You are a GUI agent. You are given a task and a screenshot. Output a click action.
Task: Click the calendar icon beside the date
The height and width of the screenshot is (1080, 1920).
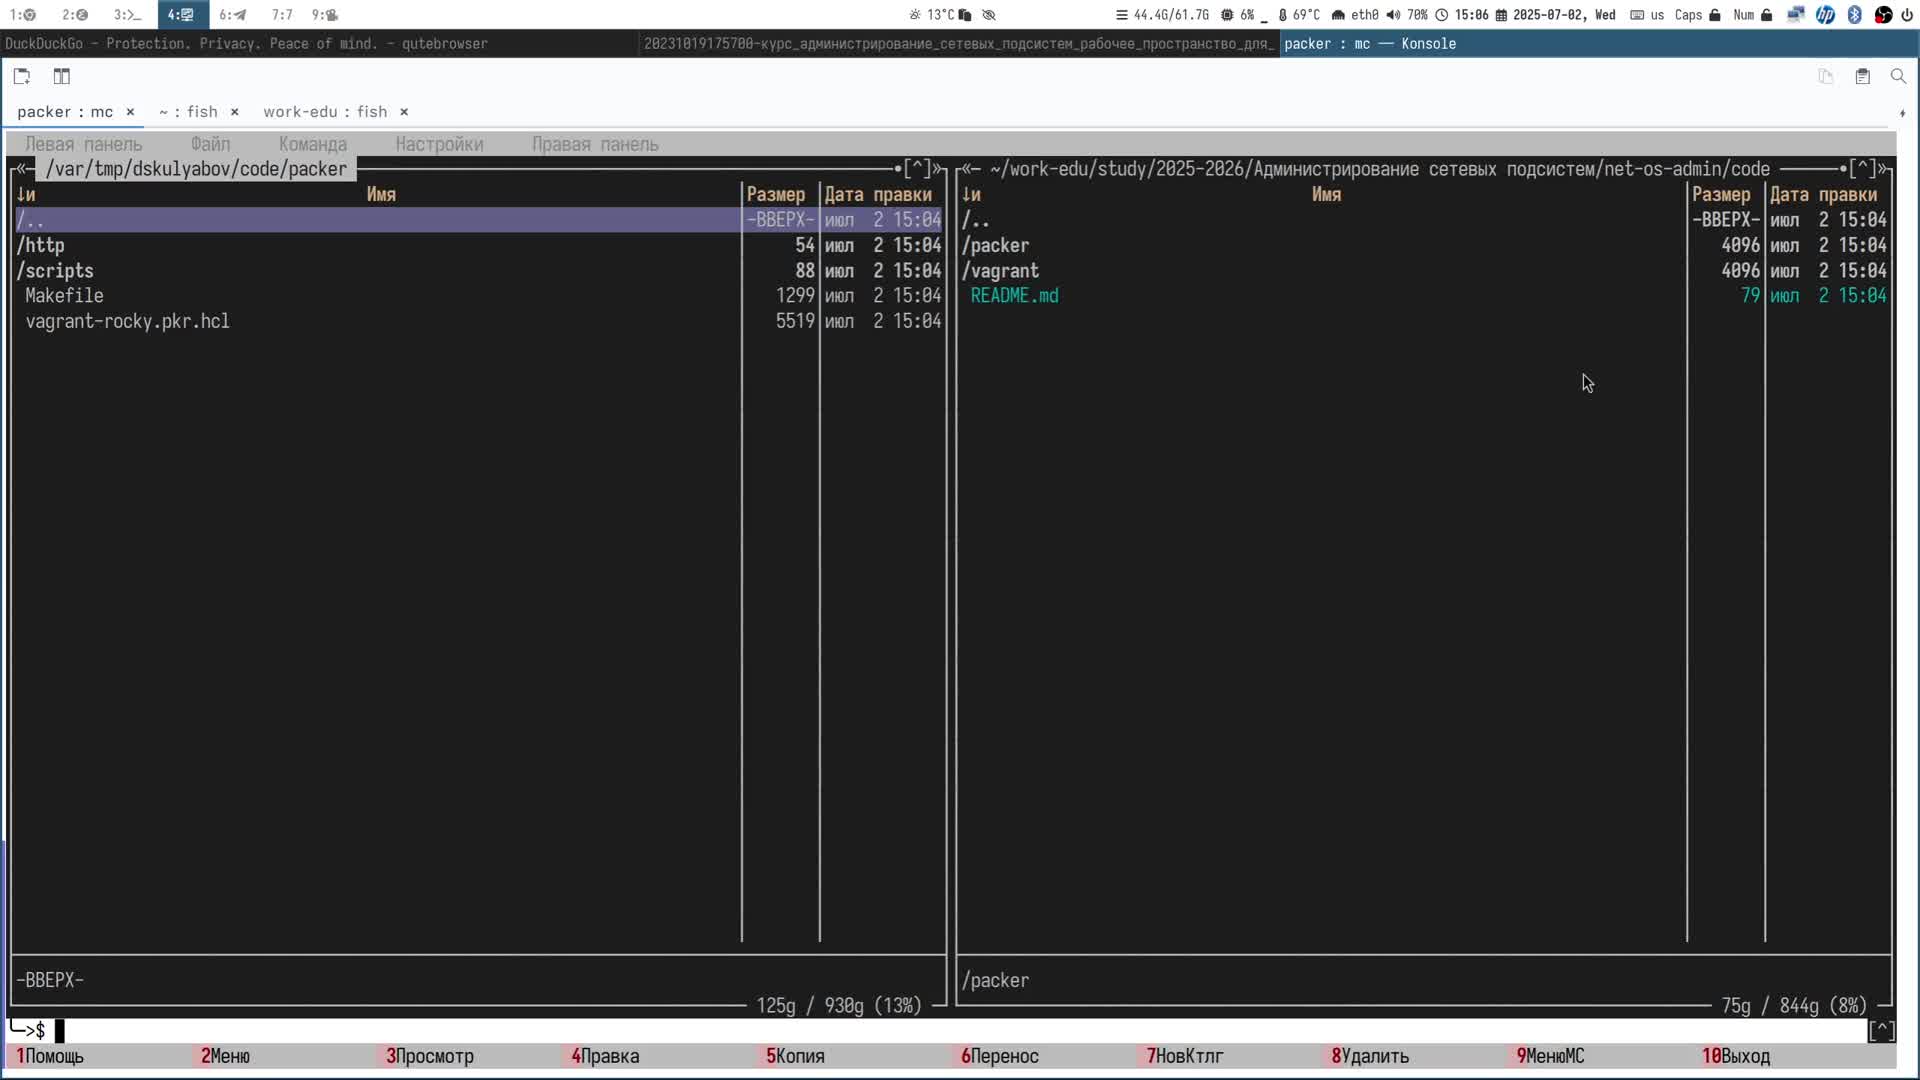(1501, 15)
